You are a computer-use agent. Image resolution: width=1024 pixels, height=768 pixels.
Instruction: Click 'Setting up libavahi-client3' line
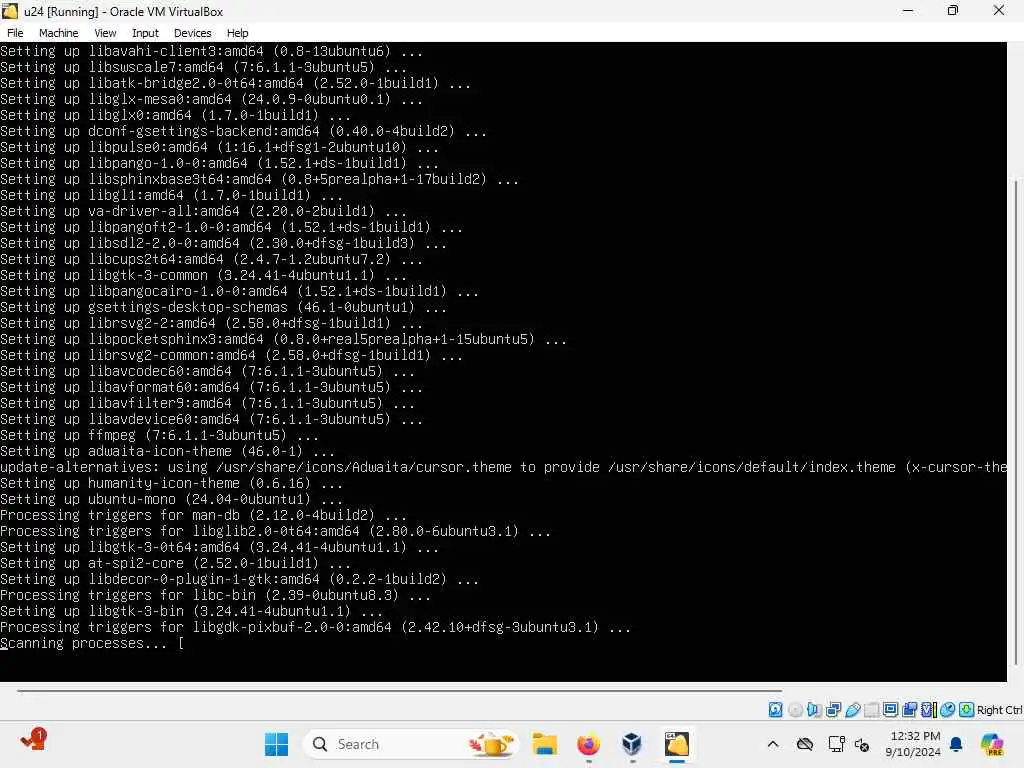pos(211,51)
